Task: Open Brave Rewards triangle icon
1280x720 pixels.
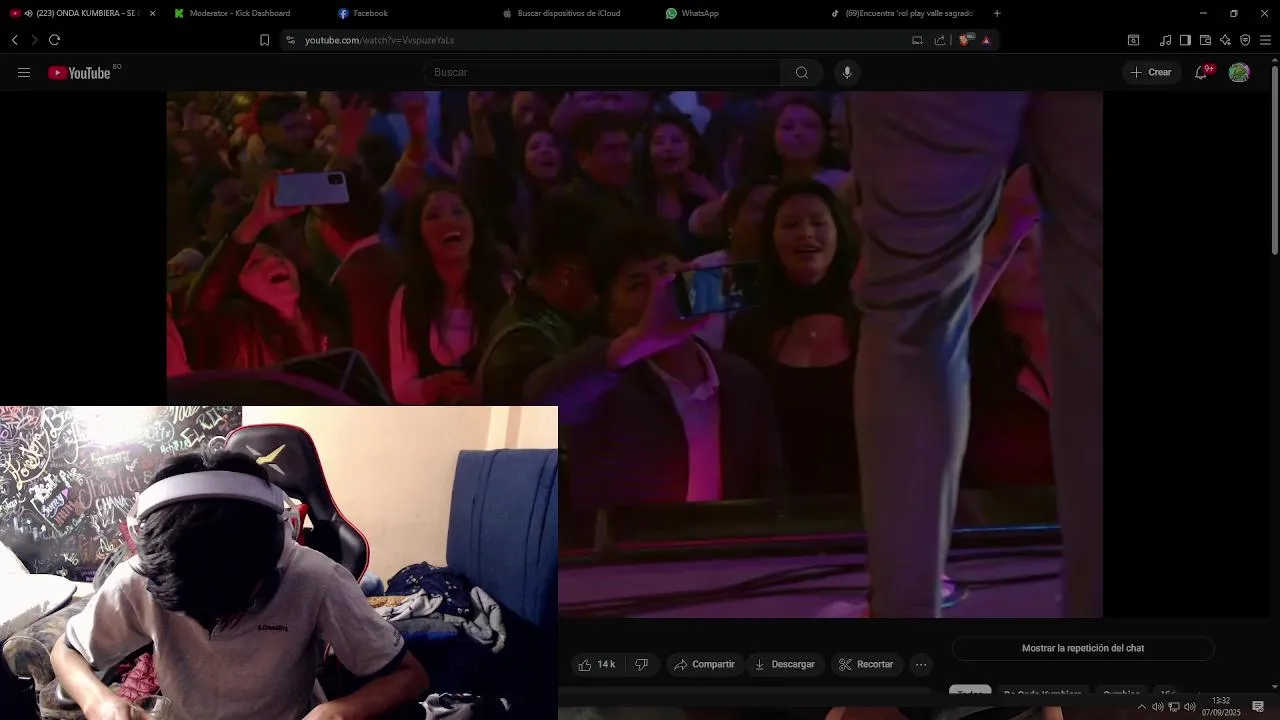Action: (986, 40)
